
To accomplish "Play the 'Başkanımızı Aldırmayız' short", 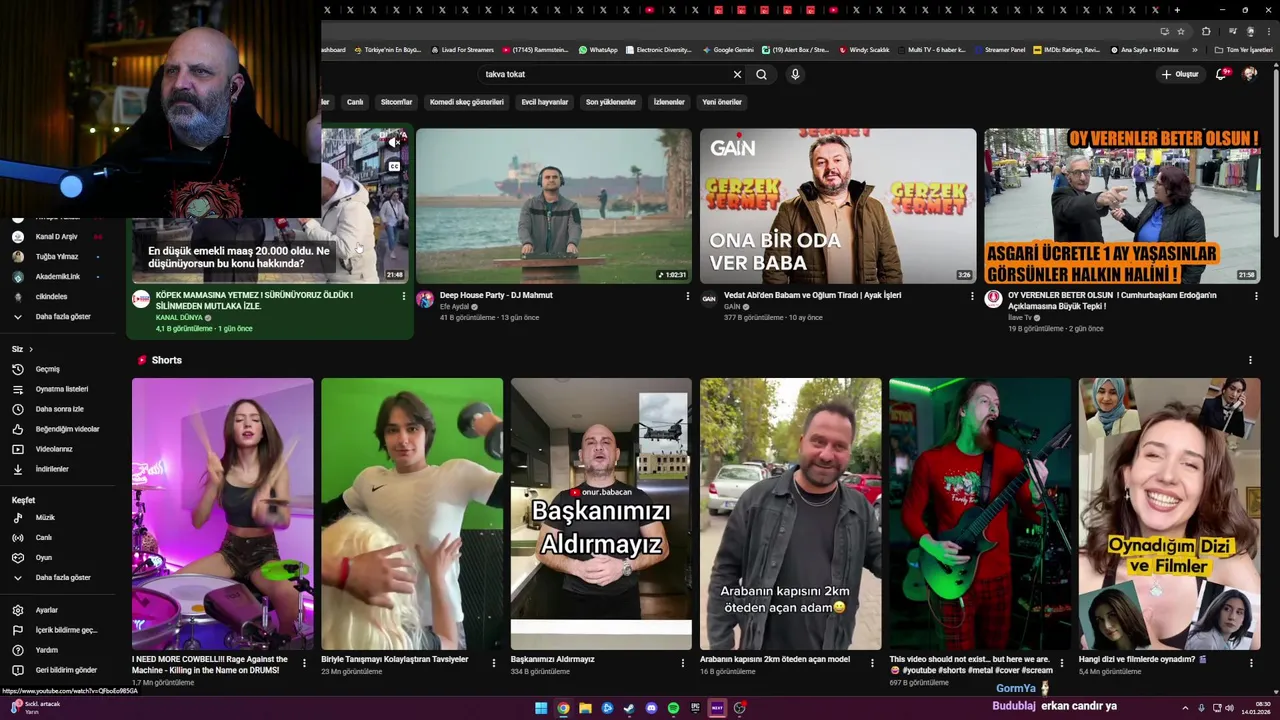I will 601,514.
